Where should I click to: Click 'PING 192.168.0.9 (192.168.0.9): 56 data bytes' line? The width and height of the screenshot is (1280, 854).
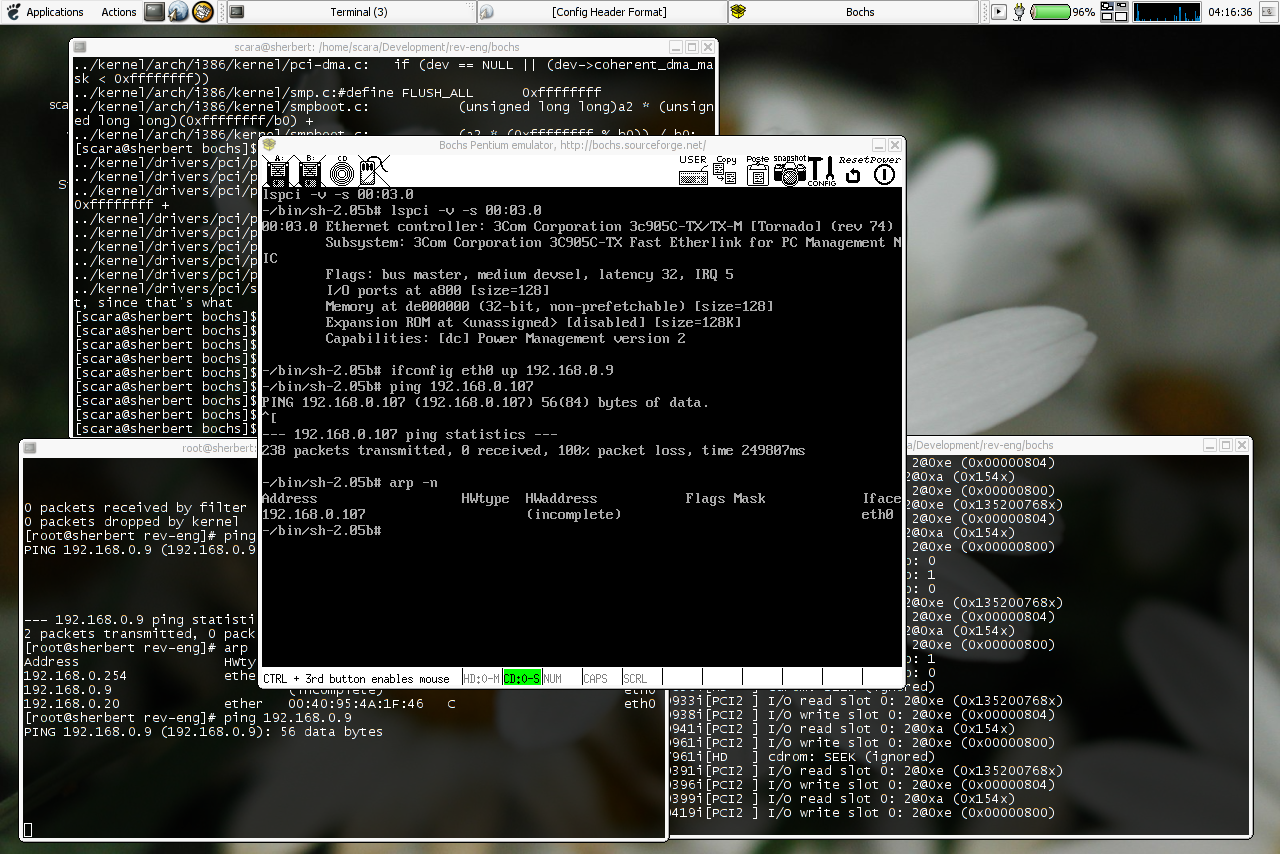coord(203,731)
